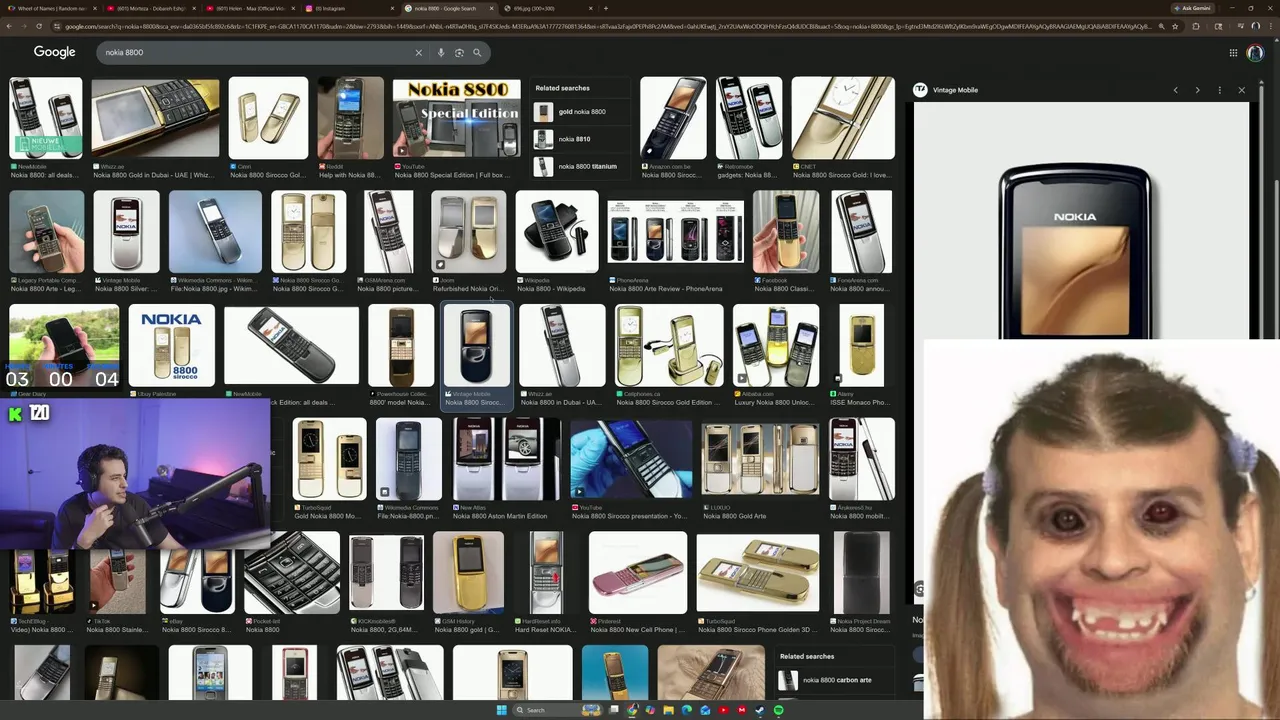Open Hard Reset NOKIA image result
This screenshot has width=1280, height=720.
547,573
